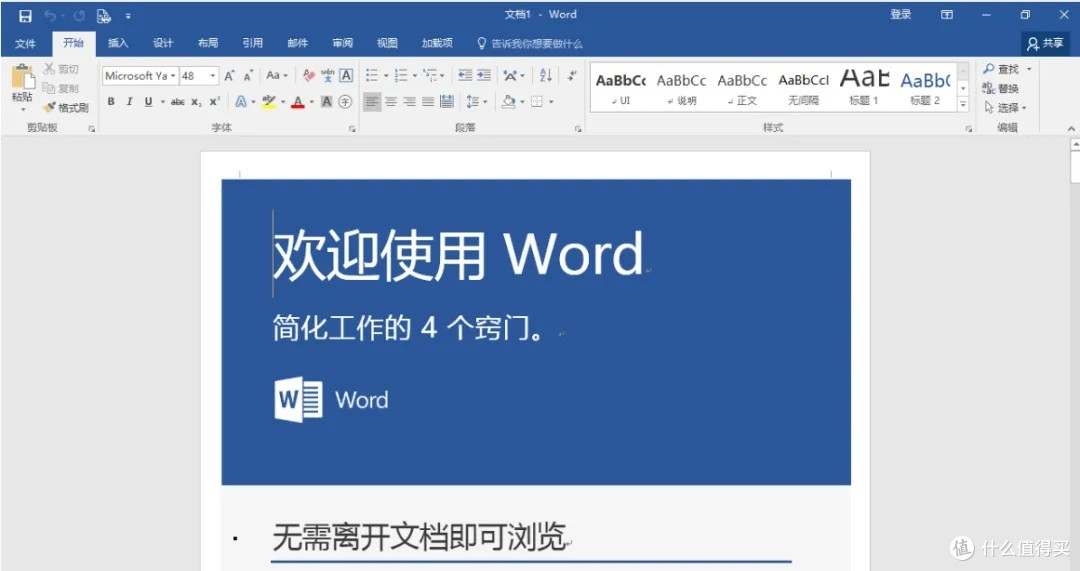Open the customize quick access toolbar arrow

tap(128, 16)
